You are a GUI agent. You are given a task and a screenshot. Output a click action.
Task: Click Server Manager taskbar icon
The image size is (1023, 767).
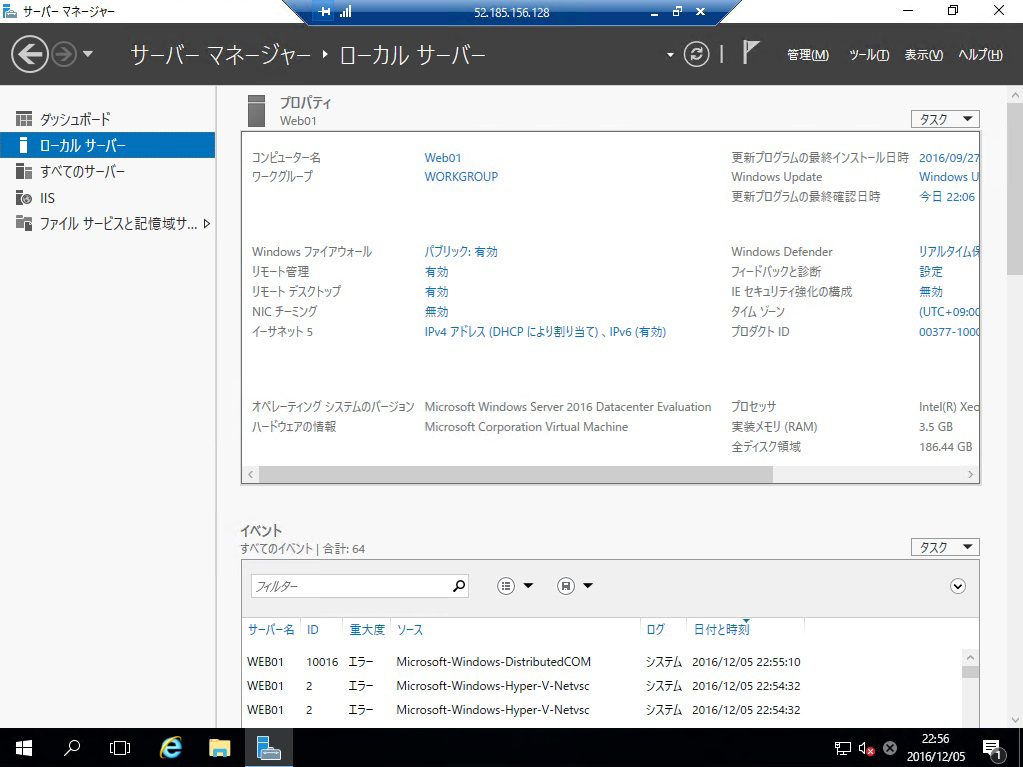coord(268,747)
